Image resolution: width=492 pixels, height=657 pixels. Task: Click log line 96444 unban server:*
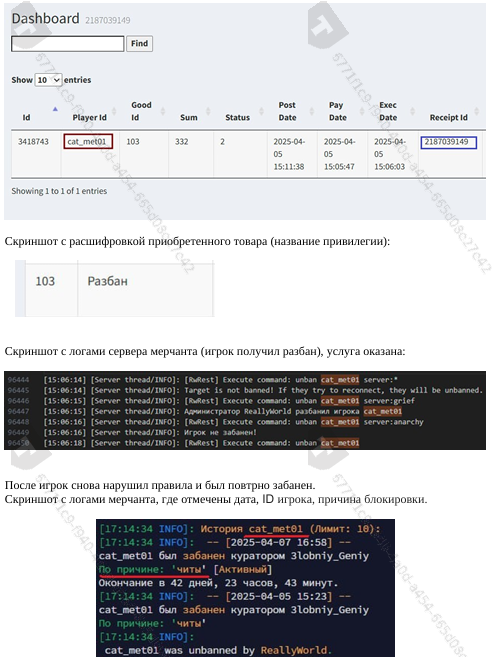pyautogui.click(x=220, y=380)
